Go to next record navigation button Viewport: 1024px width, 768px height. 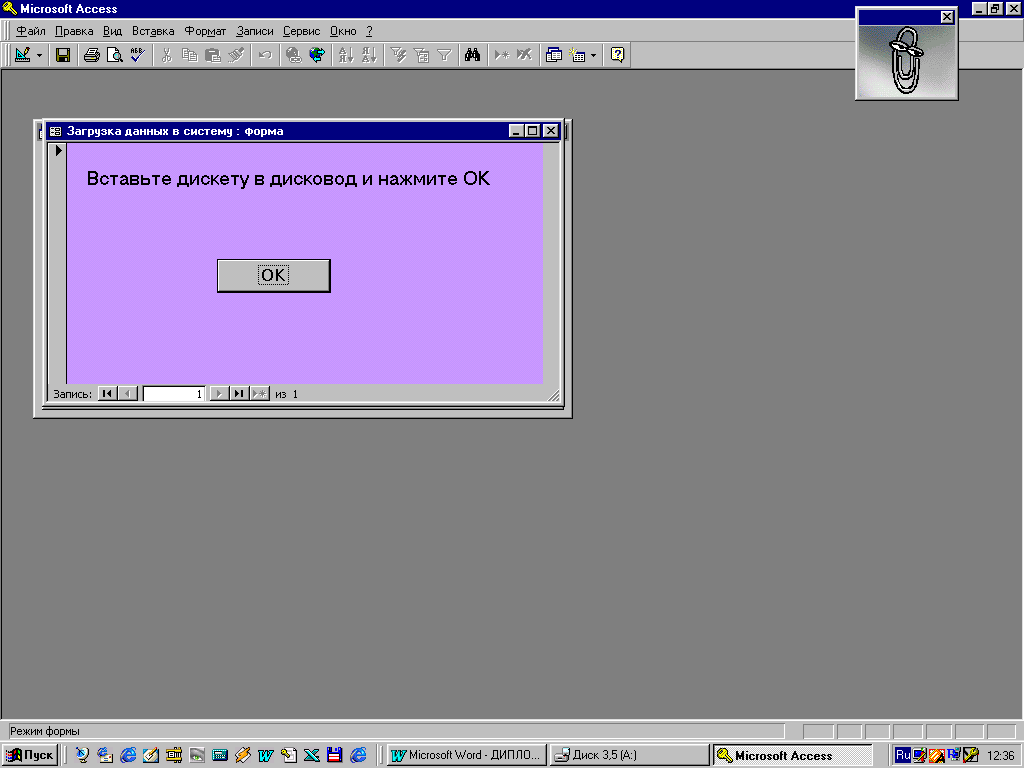click(x=219, y=394)
